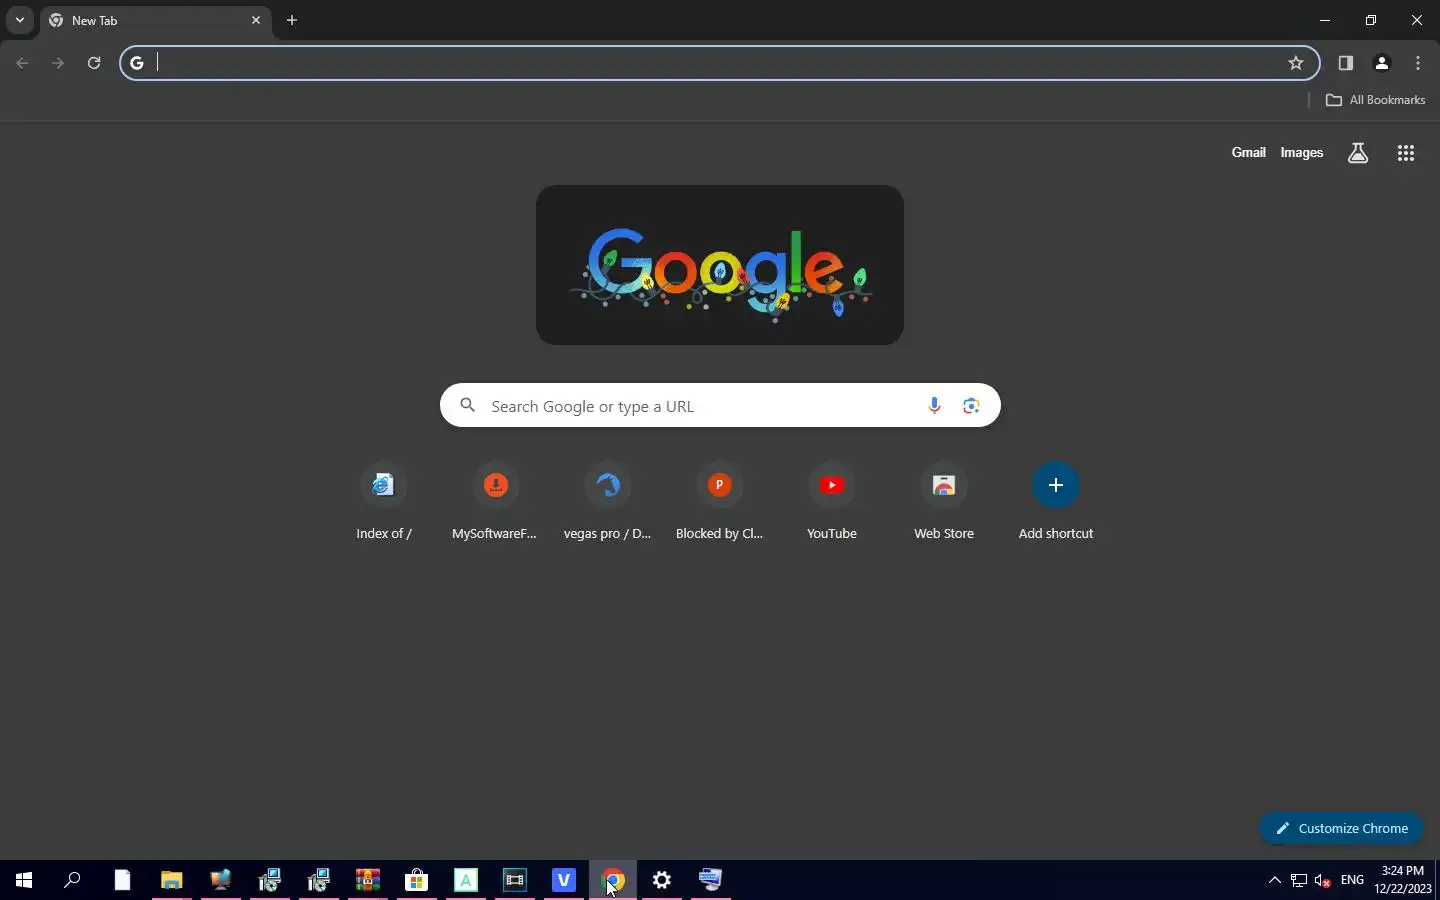The image size is (1440, 900).
Task: Search by image with Google Lens
Action: (x=971, y=405)
